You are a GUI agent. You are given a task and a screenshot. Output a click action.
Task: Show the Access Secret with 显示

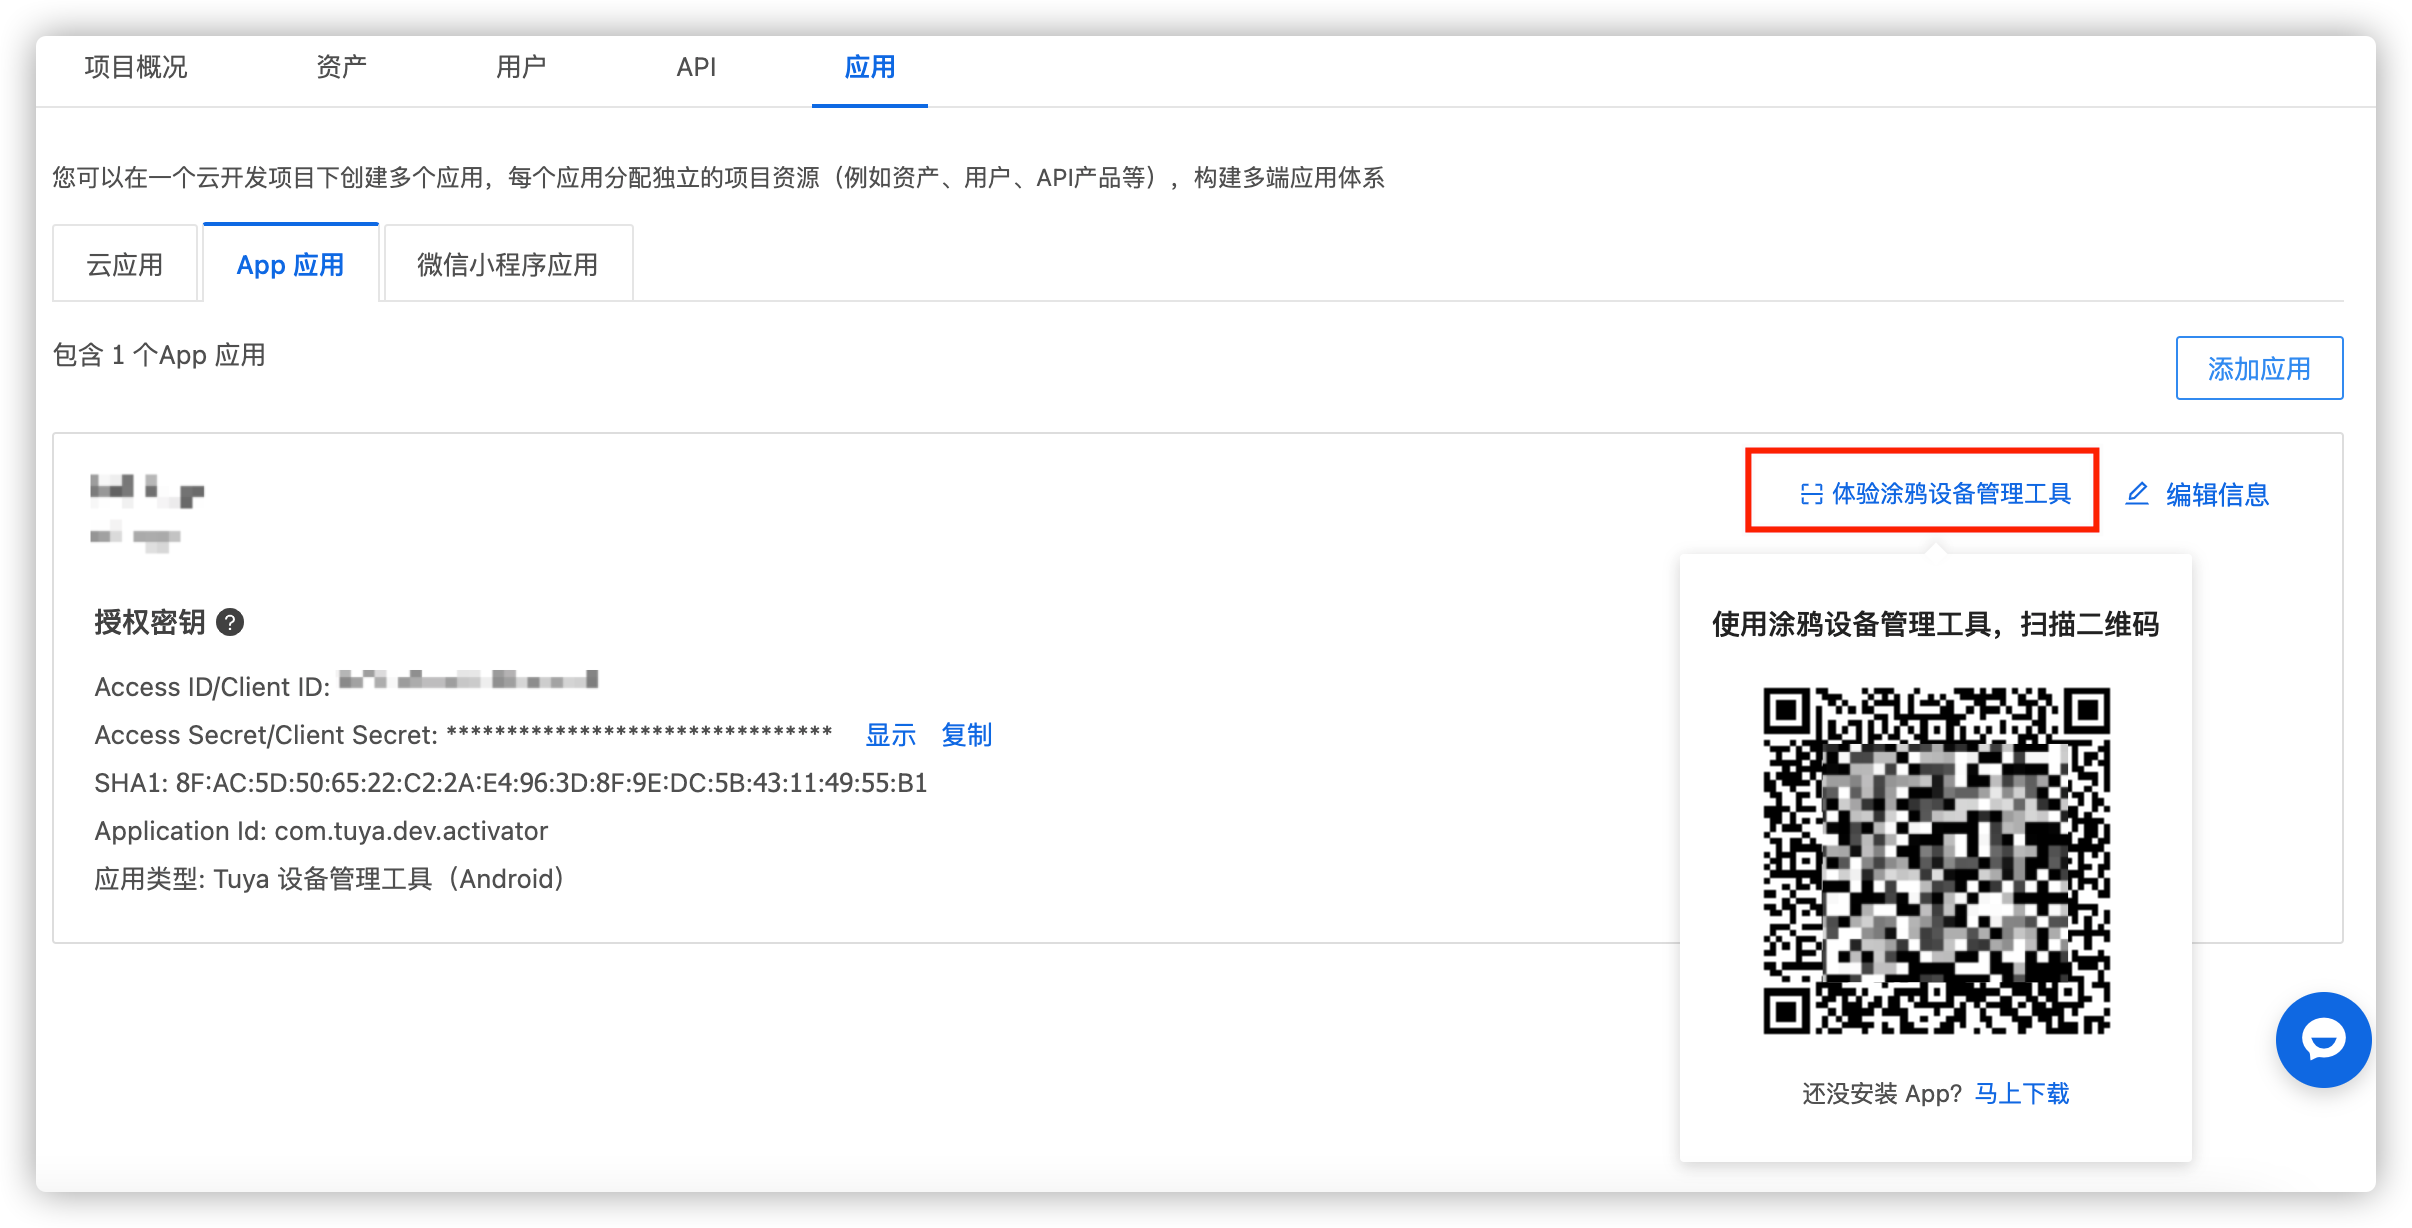point(891,735)
